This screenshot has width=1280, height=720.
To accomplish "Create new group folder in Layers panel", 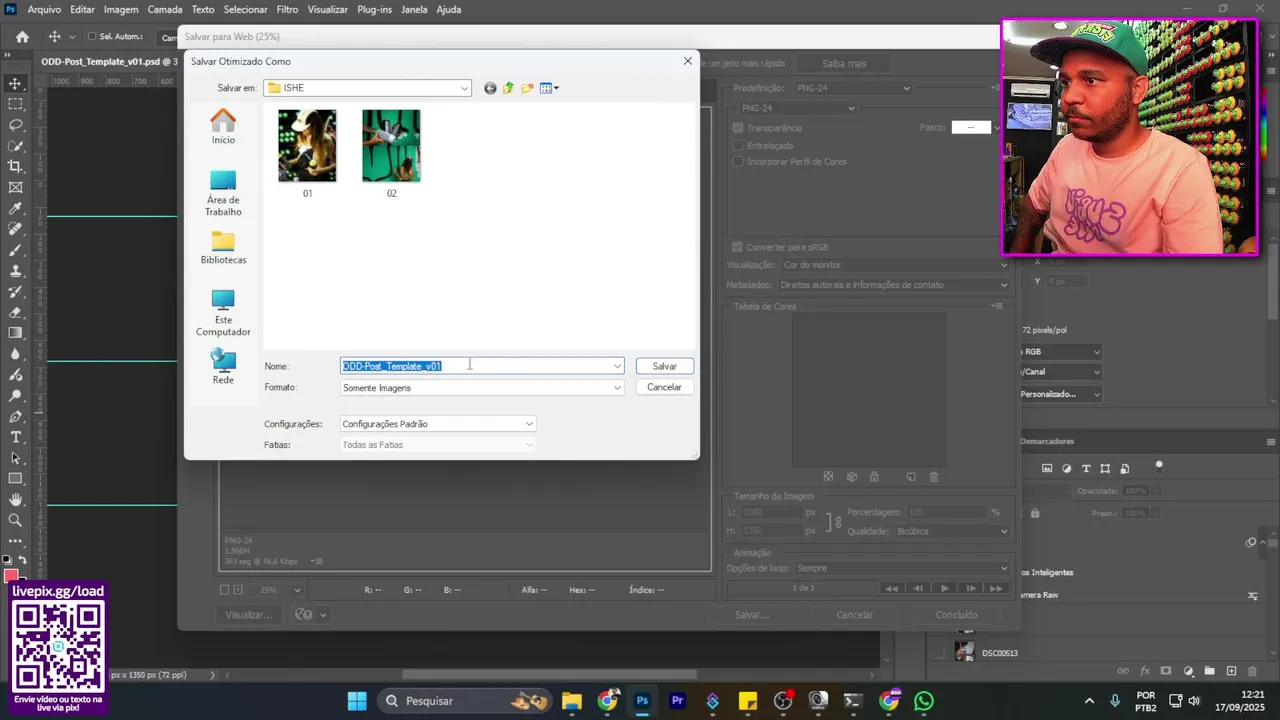I will point(1209,671).
